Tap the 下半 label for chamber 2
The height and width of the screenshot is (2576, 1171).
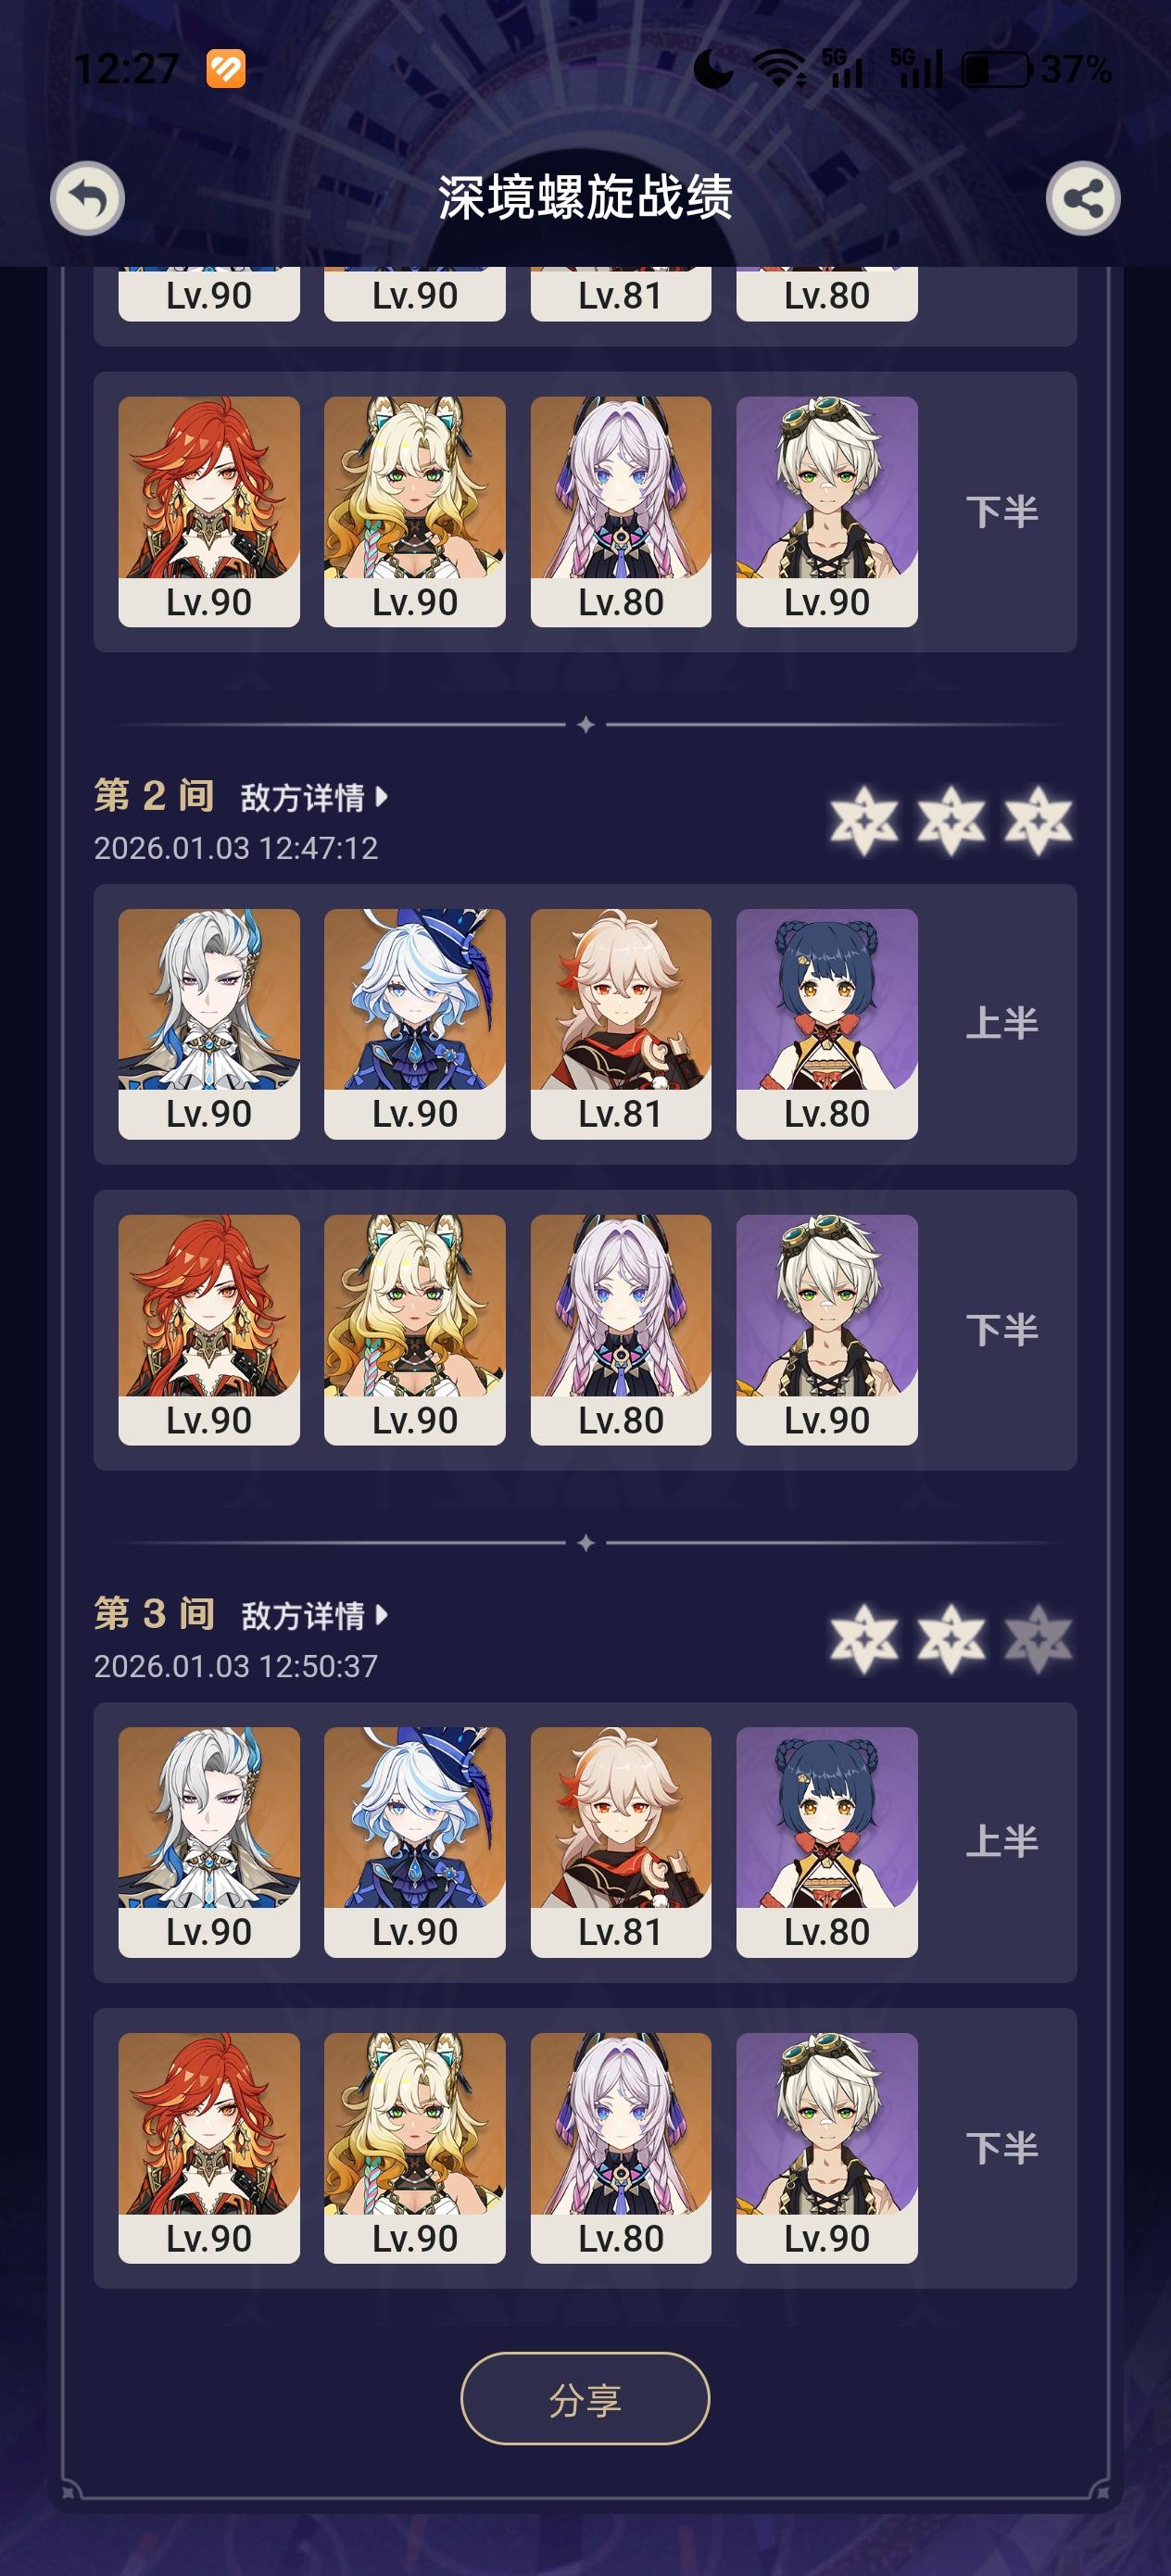point(1002,1329)
